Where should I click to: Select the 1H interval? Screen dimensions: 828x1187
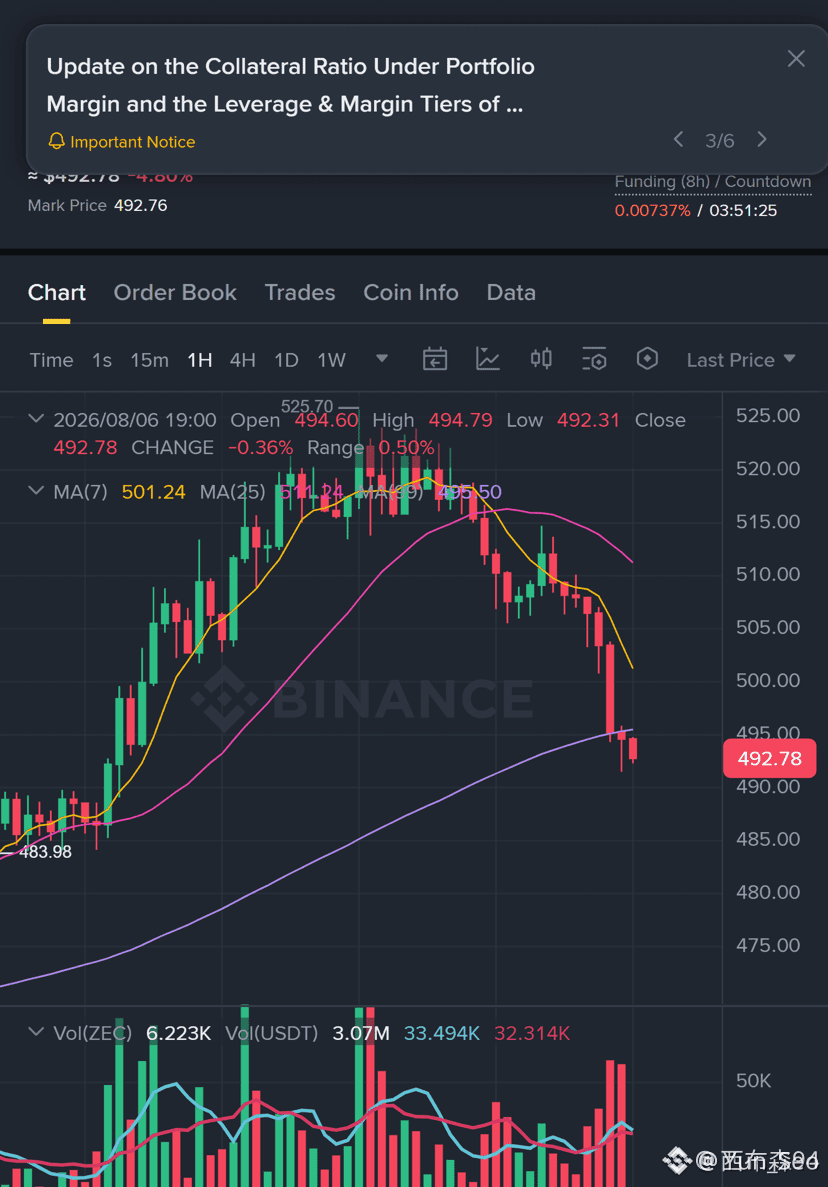pyautogui.click(x=200, y=360)
